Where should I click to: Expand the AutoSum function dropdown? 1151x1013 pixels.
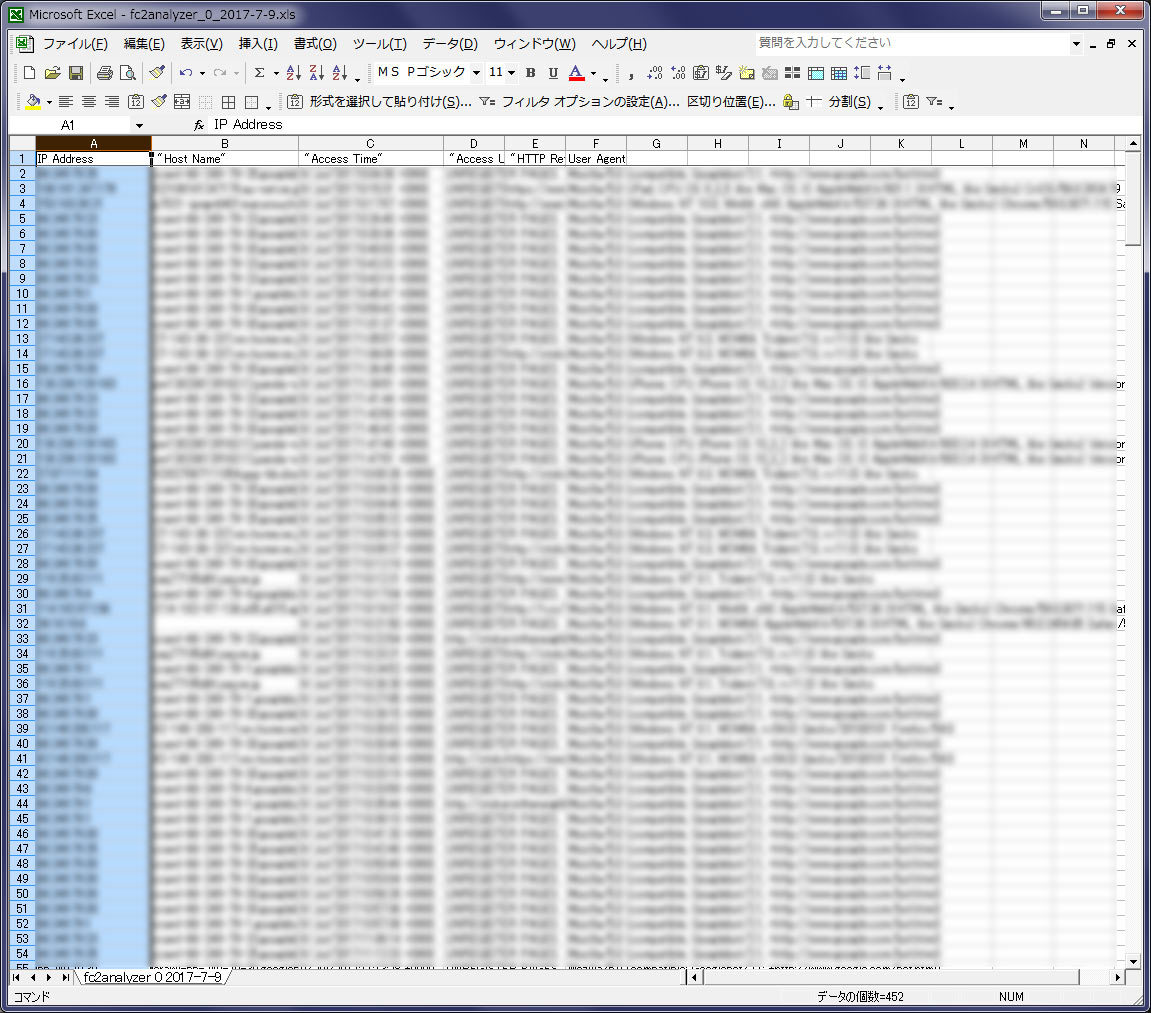pyautogui.click(x=276, y=73)
